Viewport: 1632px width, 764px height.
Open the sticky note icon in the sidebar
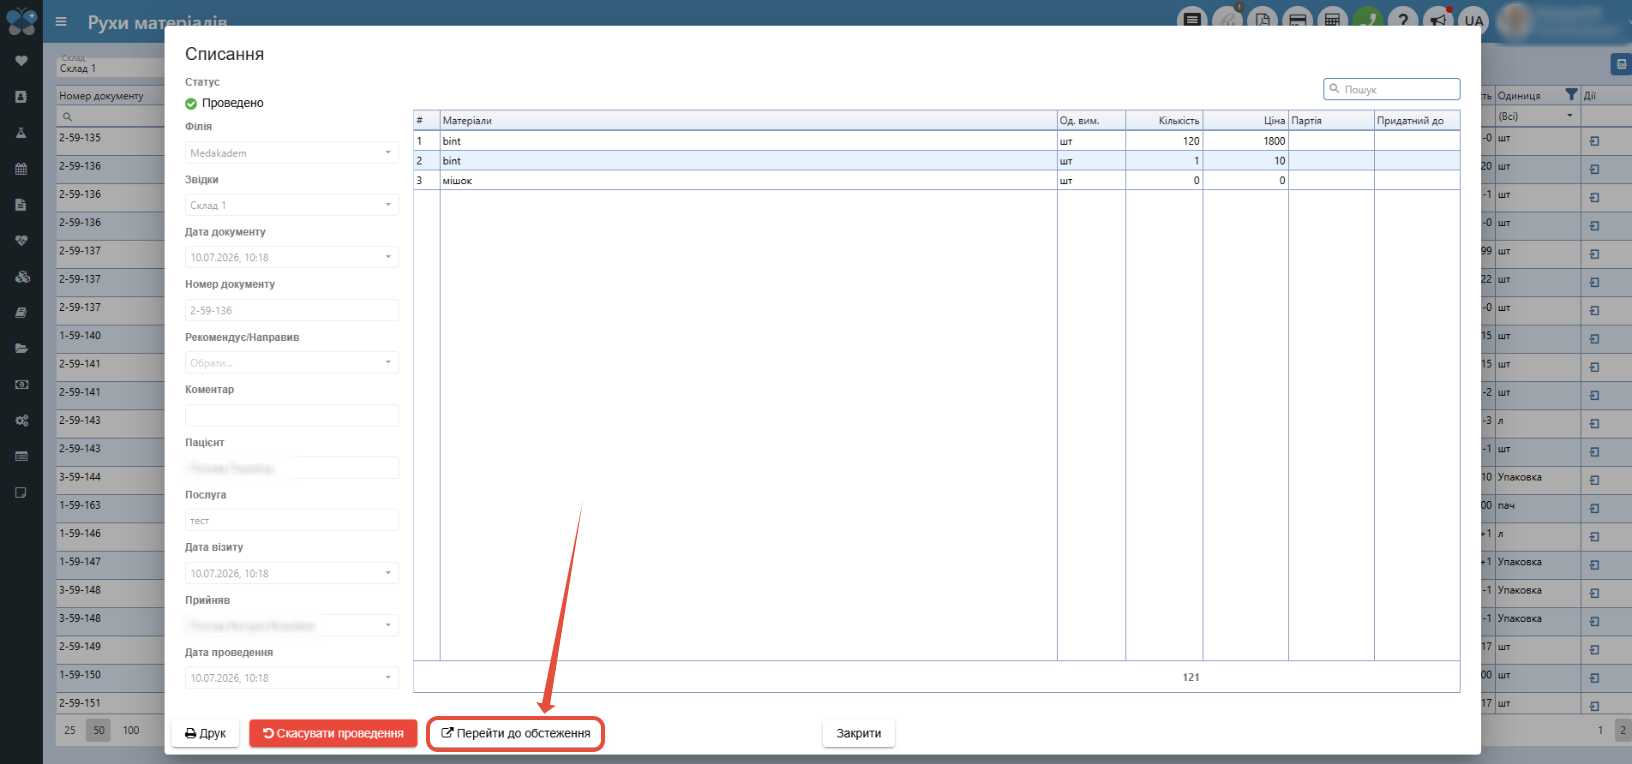tap(21, 493)
